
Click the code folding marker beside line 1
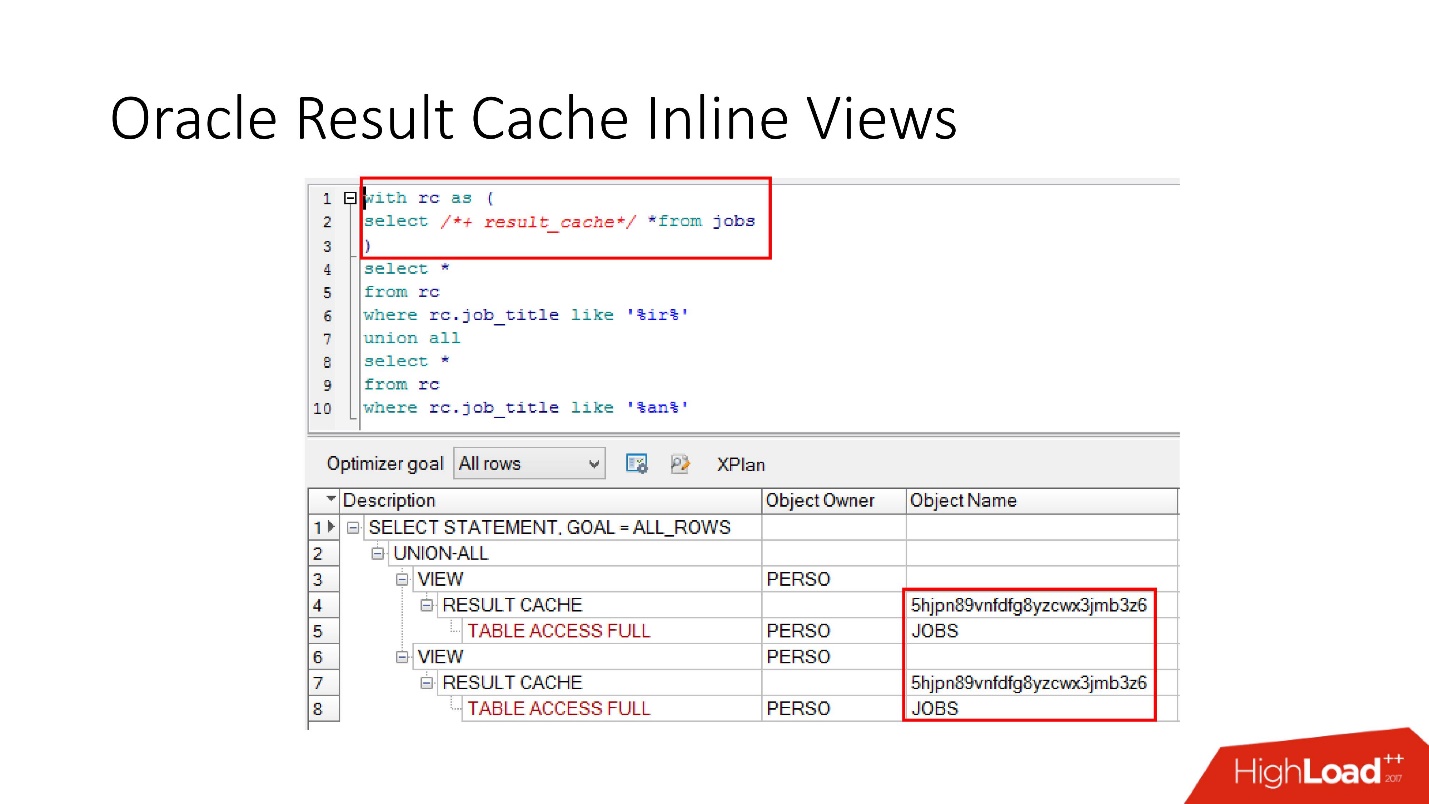tap(349, 198)
